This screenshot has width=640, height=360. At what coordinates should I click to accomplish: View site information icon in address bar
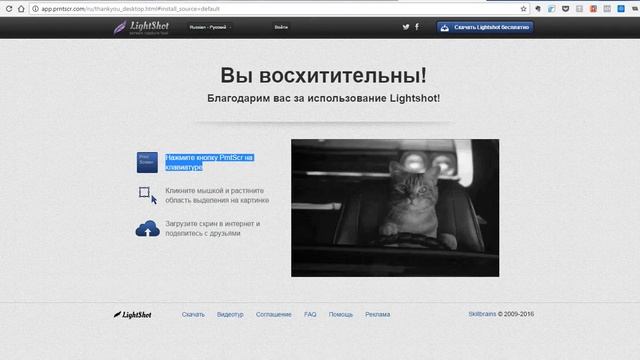point(36,9)
